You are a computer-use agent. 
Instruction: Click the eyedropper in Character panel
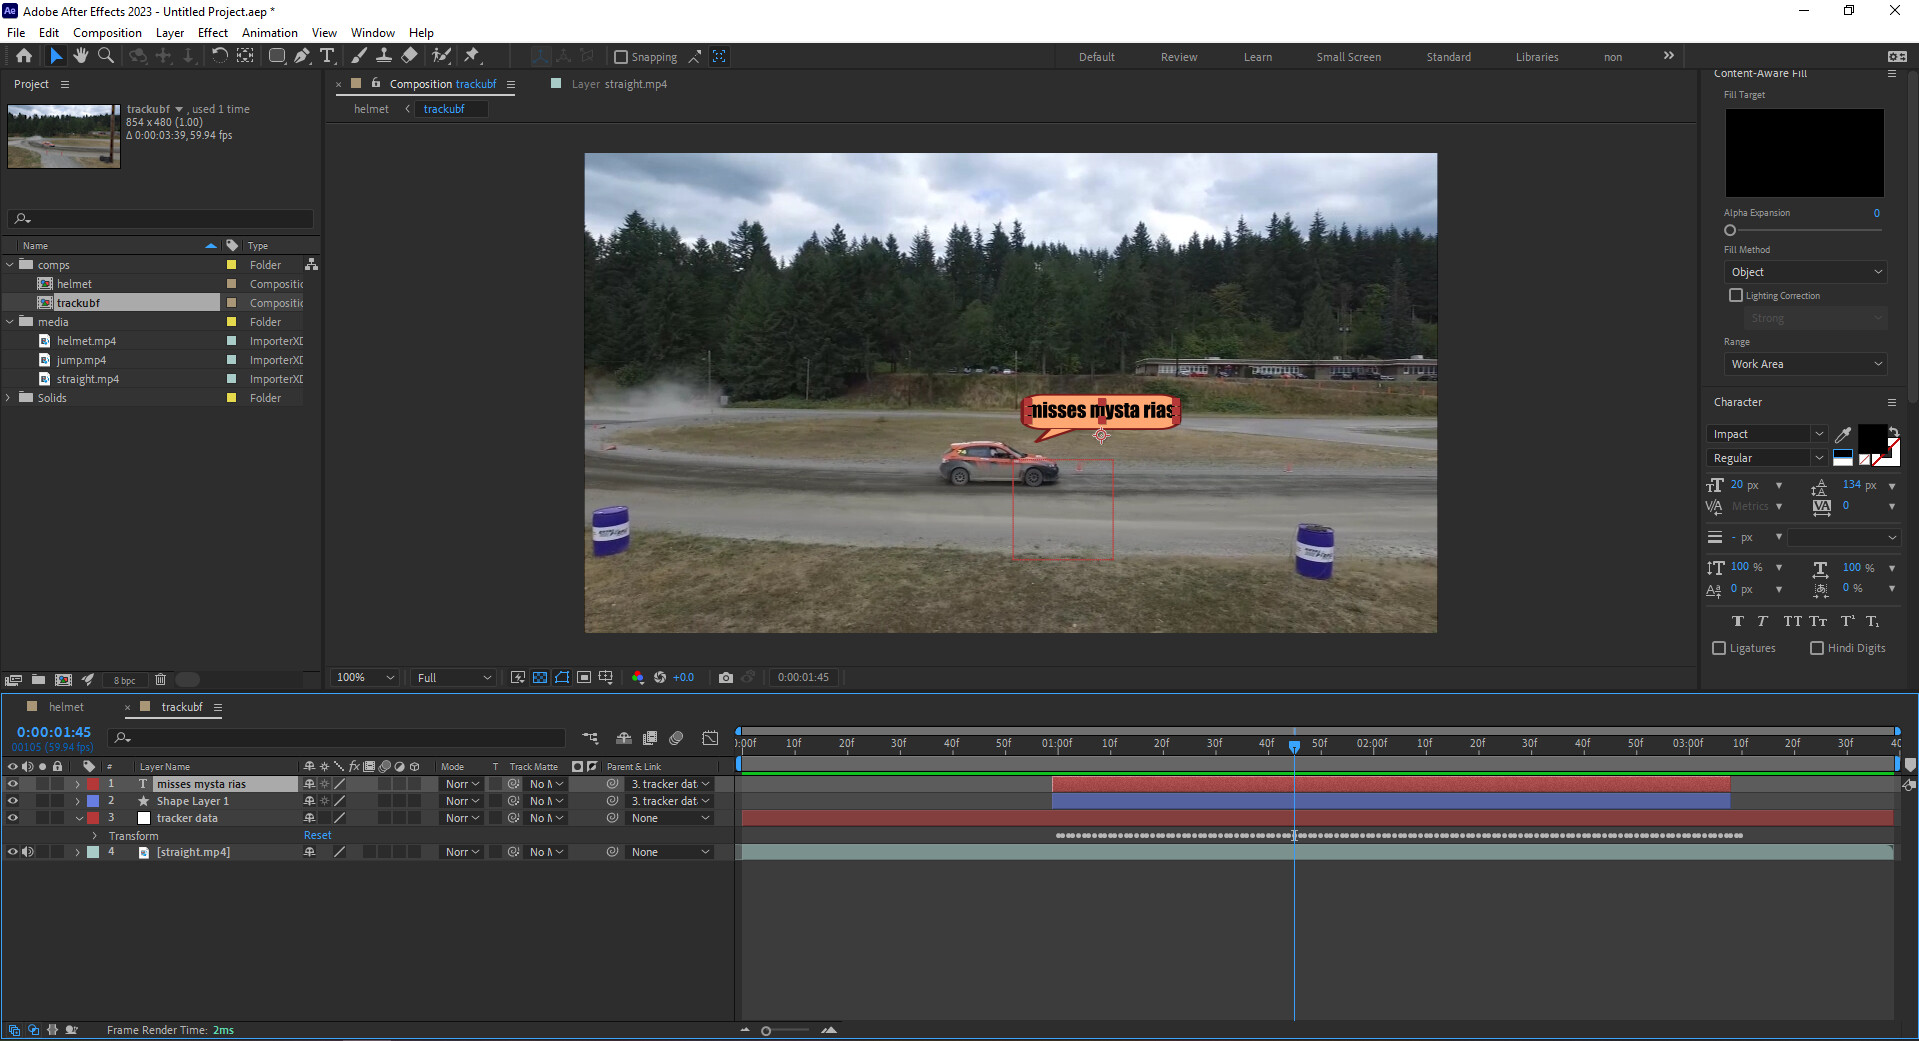[1843, 434]
